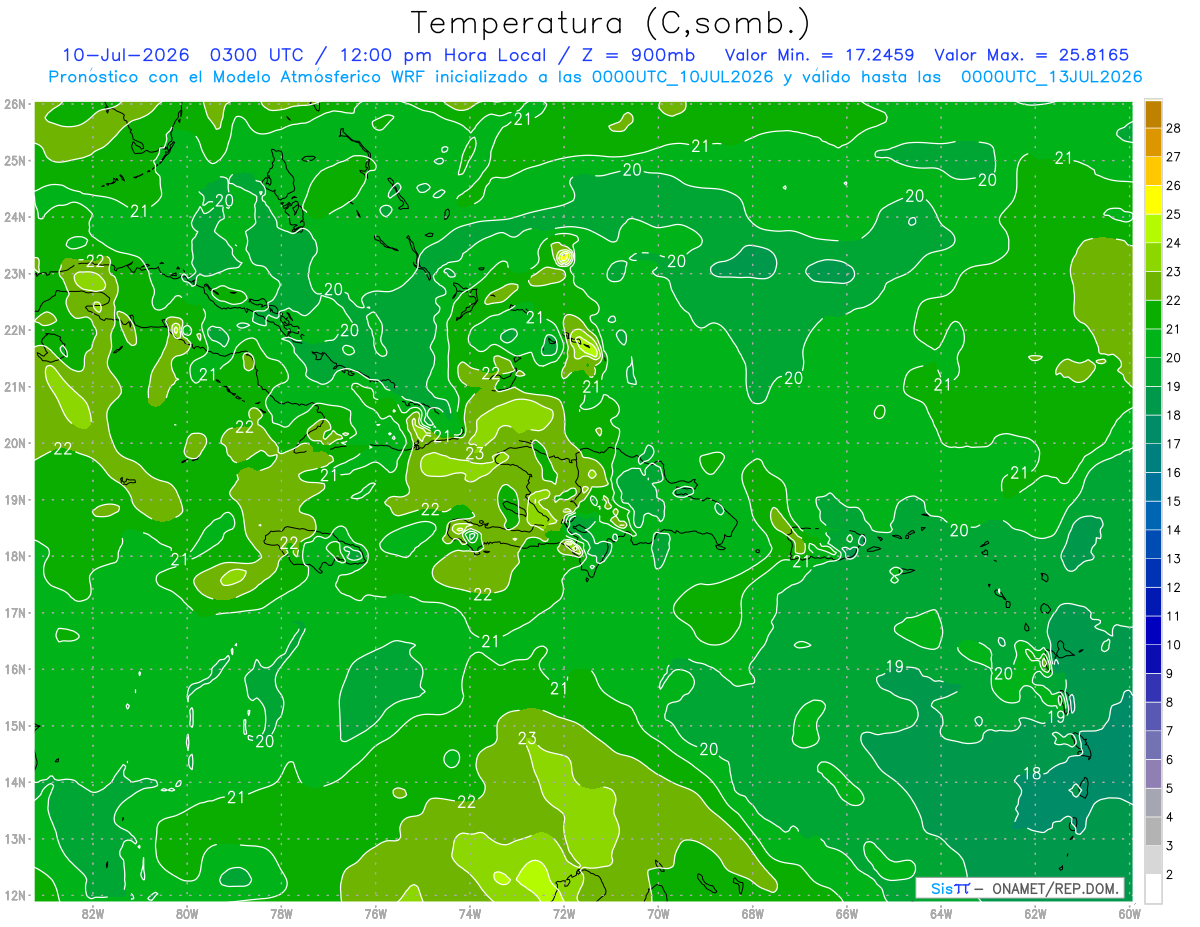Click color scale label '28'
The image size is (1200, 927).
(x=1174, y=128)
